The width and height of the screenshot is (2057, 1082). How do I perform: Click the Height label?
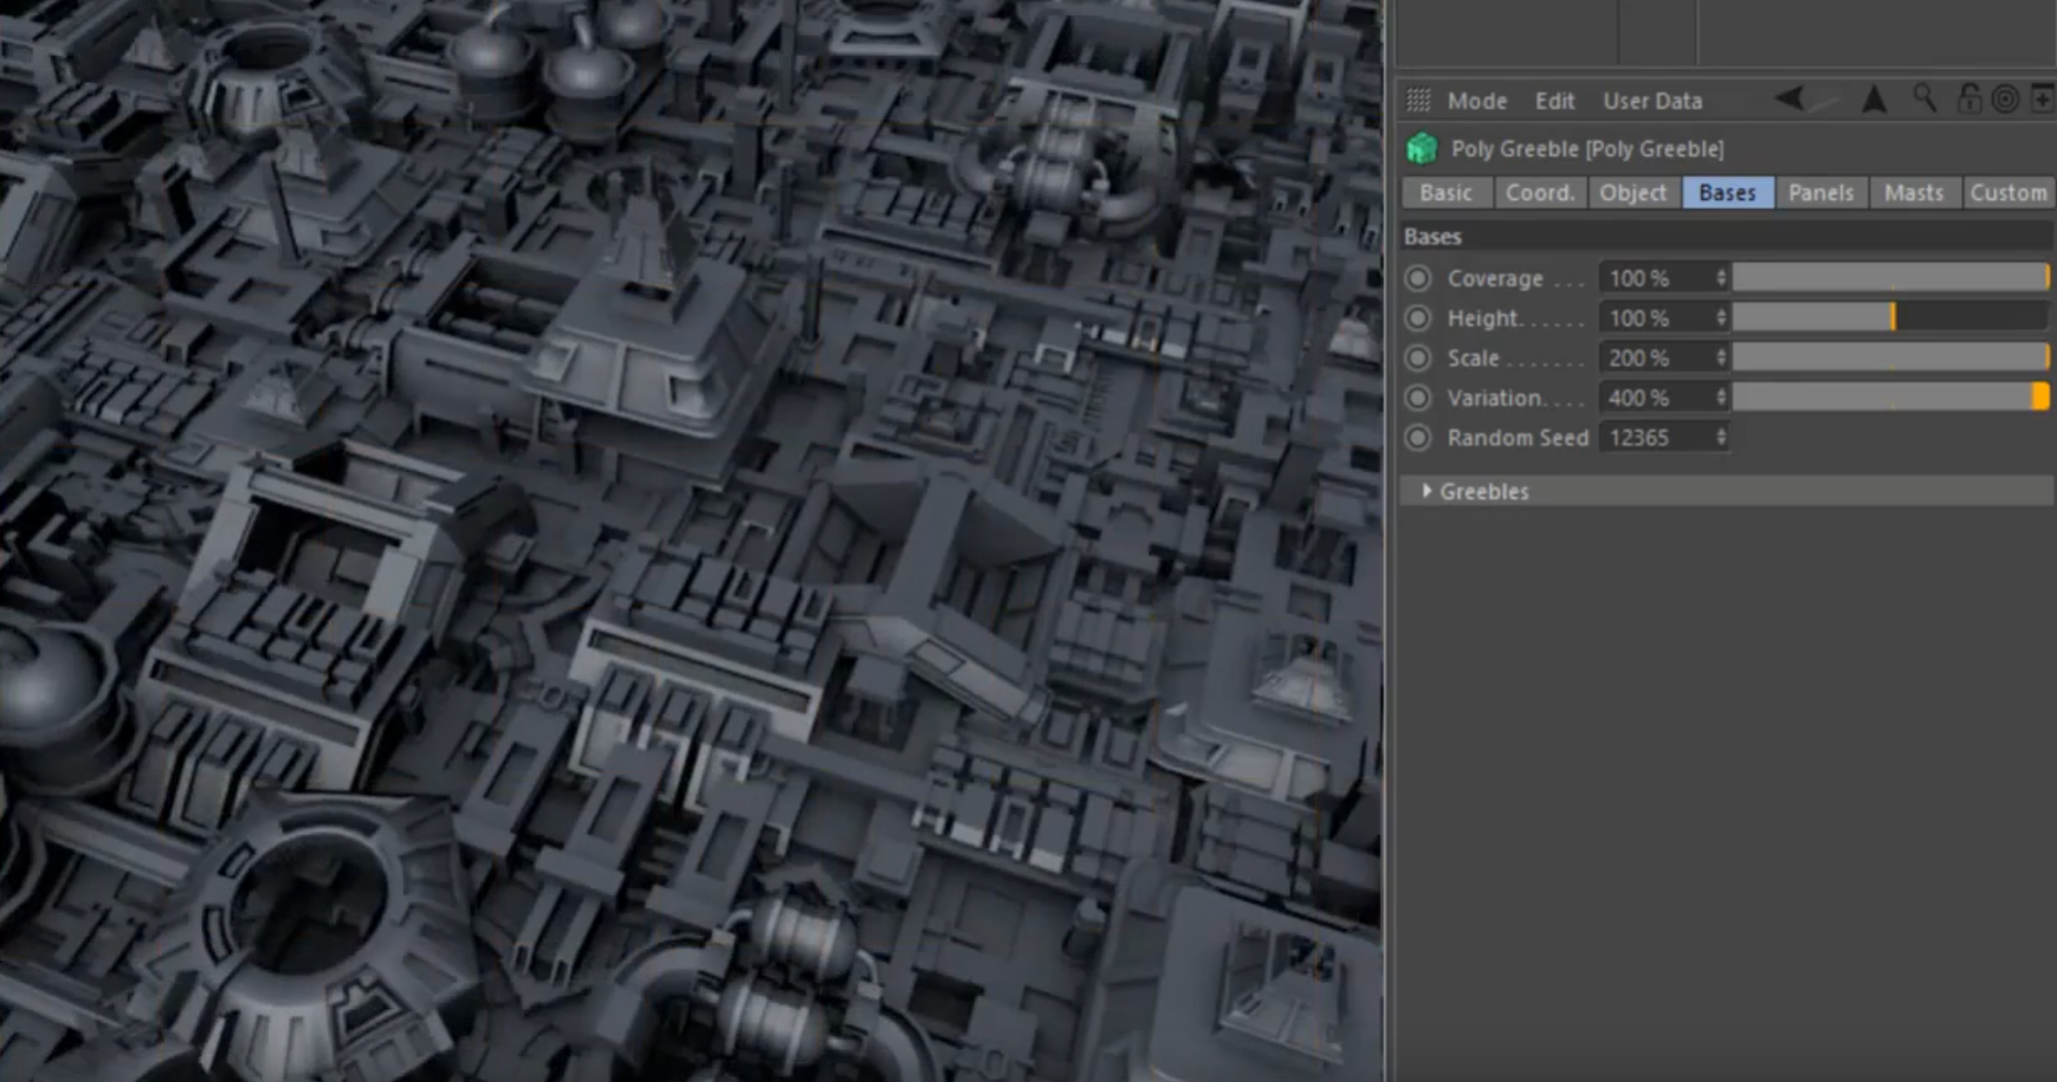(1483, 319)
